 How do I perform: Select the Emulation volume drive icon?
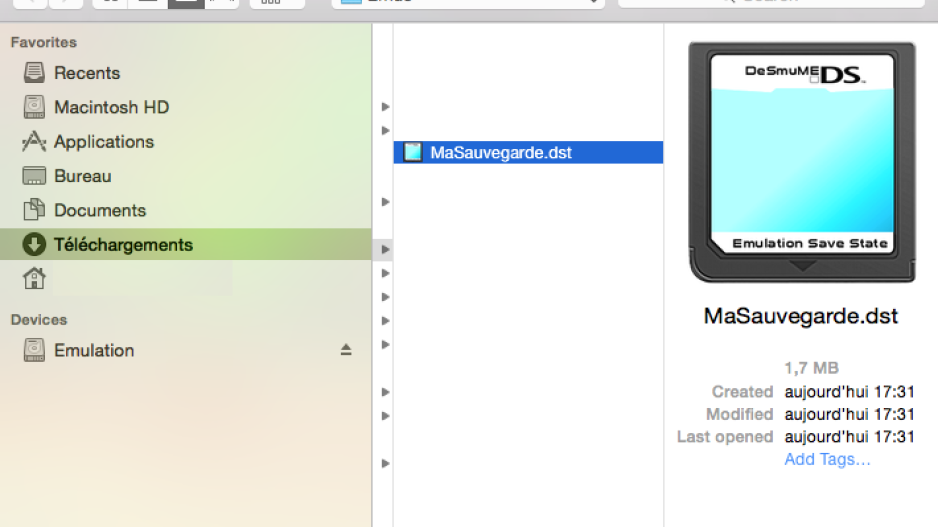pos(34,350)
